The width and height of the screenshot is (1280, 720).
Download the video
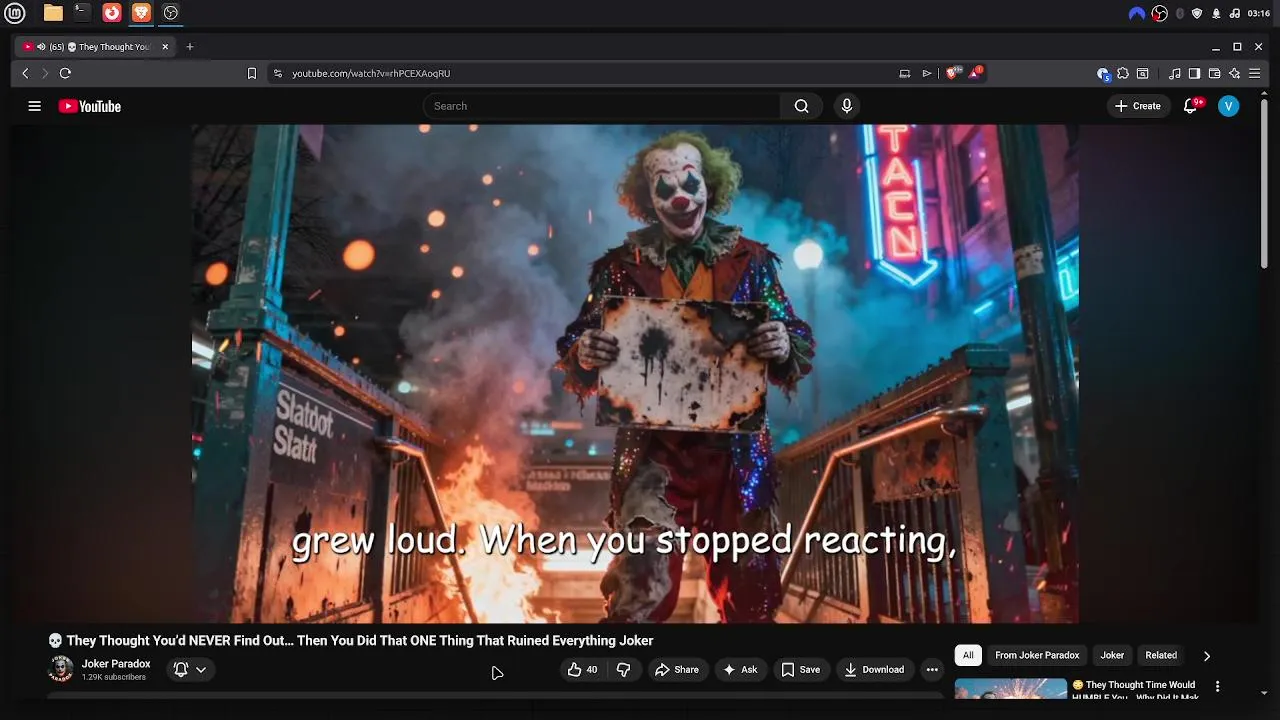[874, 670]
